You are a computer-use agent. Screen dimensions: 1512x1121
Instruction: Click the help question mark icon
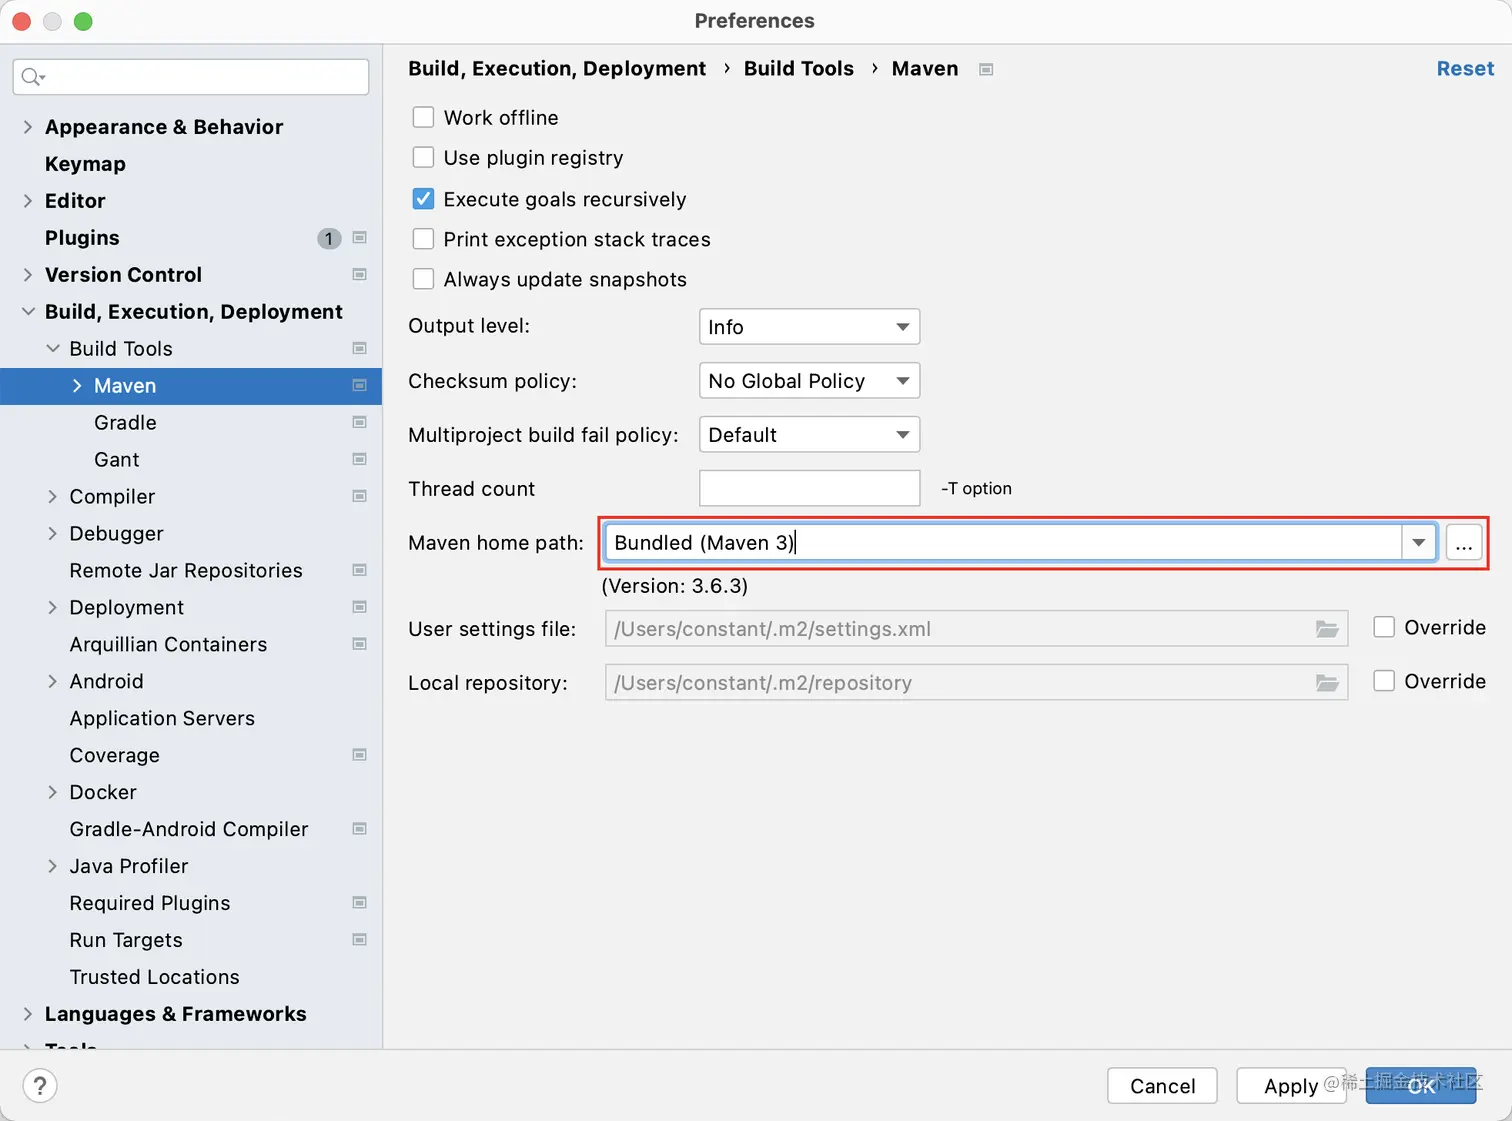40,1086
